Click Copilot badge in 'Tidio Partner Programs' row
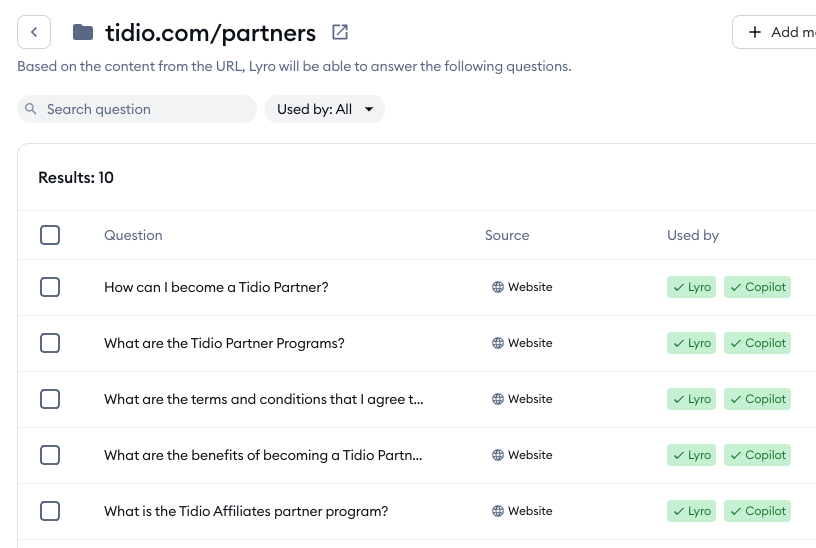 757,343
